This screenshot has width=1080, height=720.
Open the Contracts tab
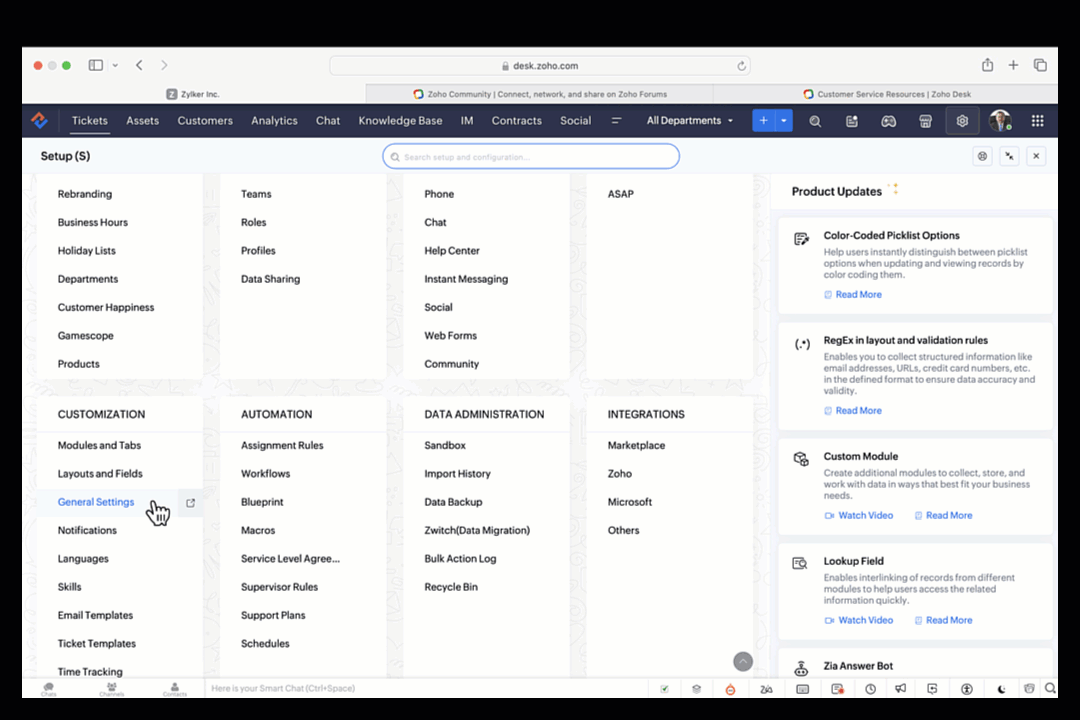pos(517,121)
